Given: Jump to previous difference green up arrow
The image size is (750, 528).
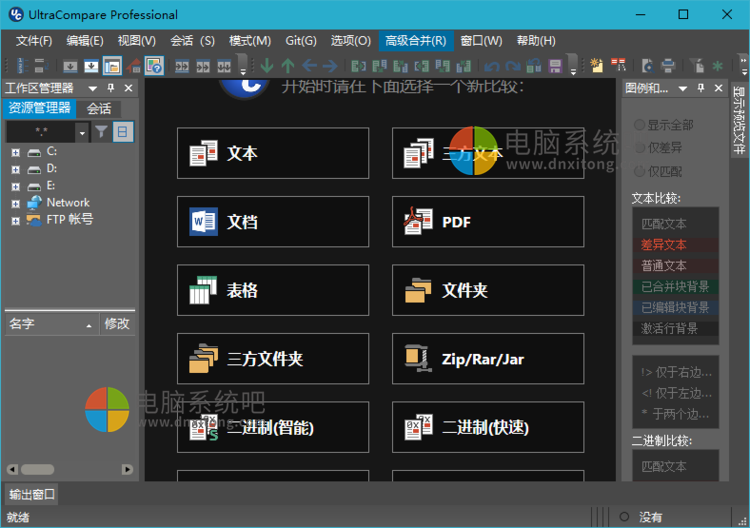Looking at the screenshot, I should pyautogui.click(x=287, y=66).
